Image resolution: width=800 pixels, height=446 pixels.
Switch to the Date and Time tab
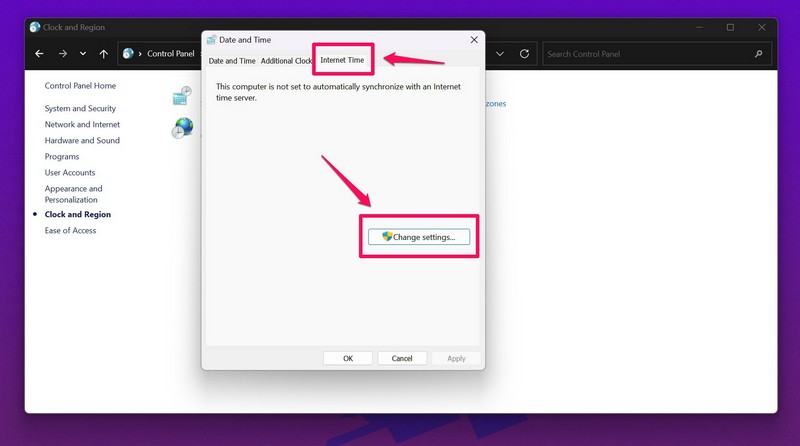[232, 61]
